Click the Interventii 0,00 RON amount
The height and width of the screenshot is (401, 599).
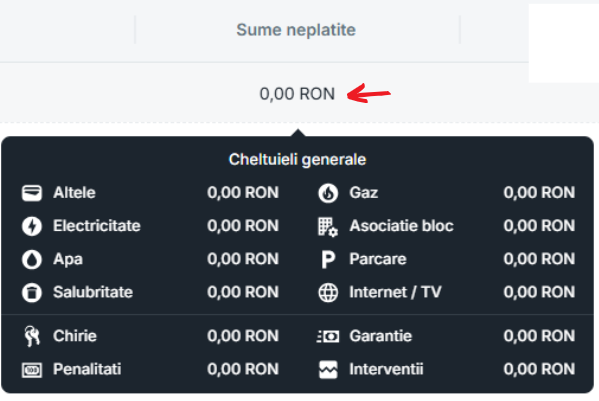click(x=539, y=369)
